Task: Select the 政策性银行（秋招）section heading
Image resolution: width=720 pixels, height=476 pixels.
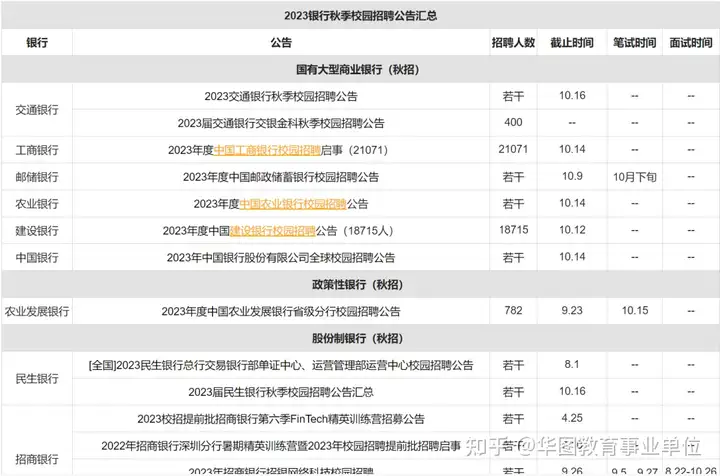Action: point(358,285)
